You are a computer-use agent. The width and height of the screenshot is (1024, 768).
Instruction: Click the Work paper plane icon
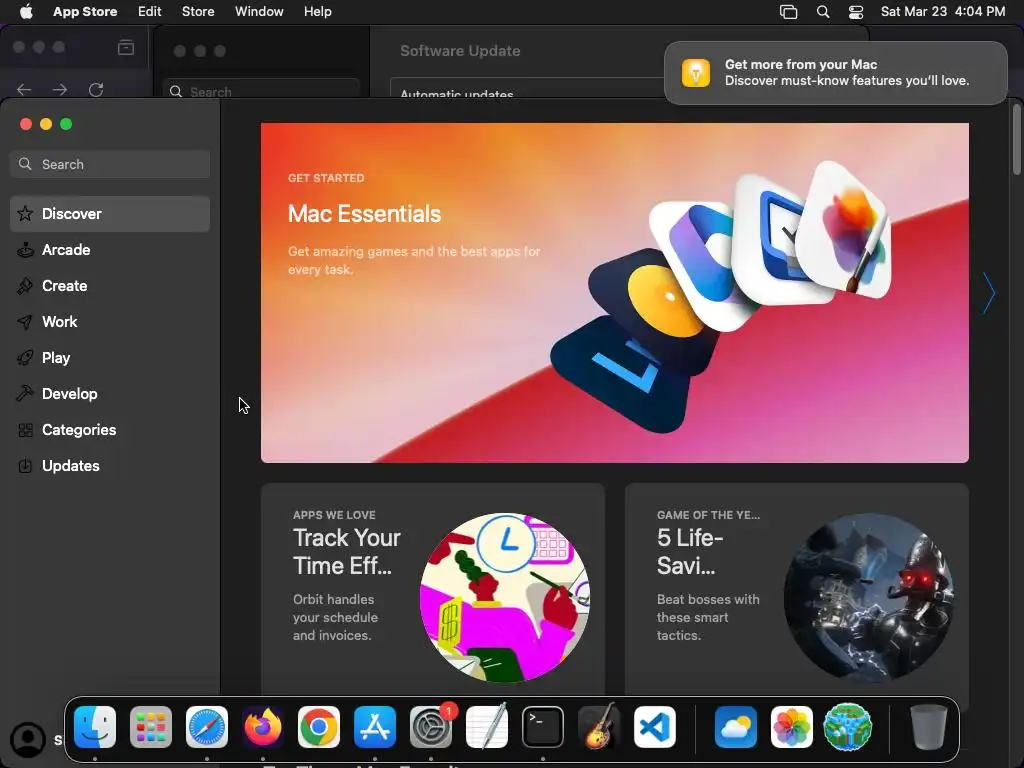pyautogui.click(x=25, y=321)
